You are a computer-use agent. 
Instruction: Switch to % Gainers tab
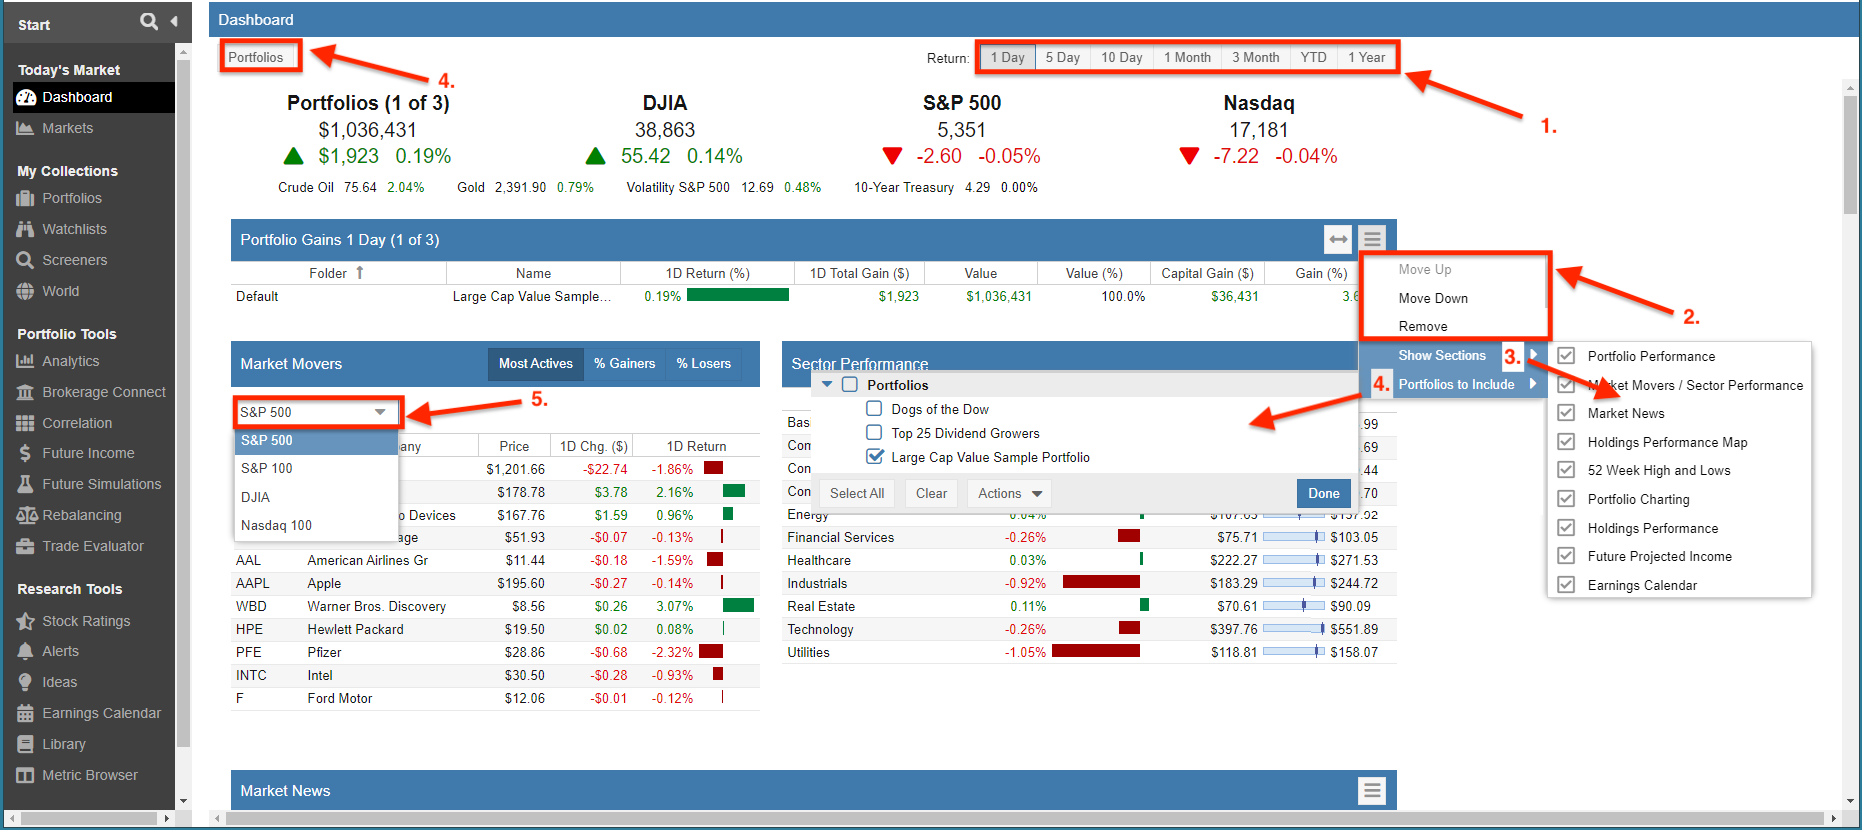(x=624, y=364)
